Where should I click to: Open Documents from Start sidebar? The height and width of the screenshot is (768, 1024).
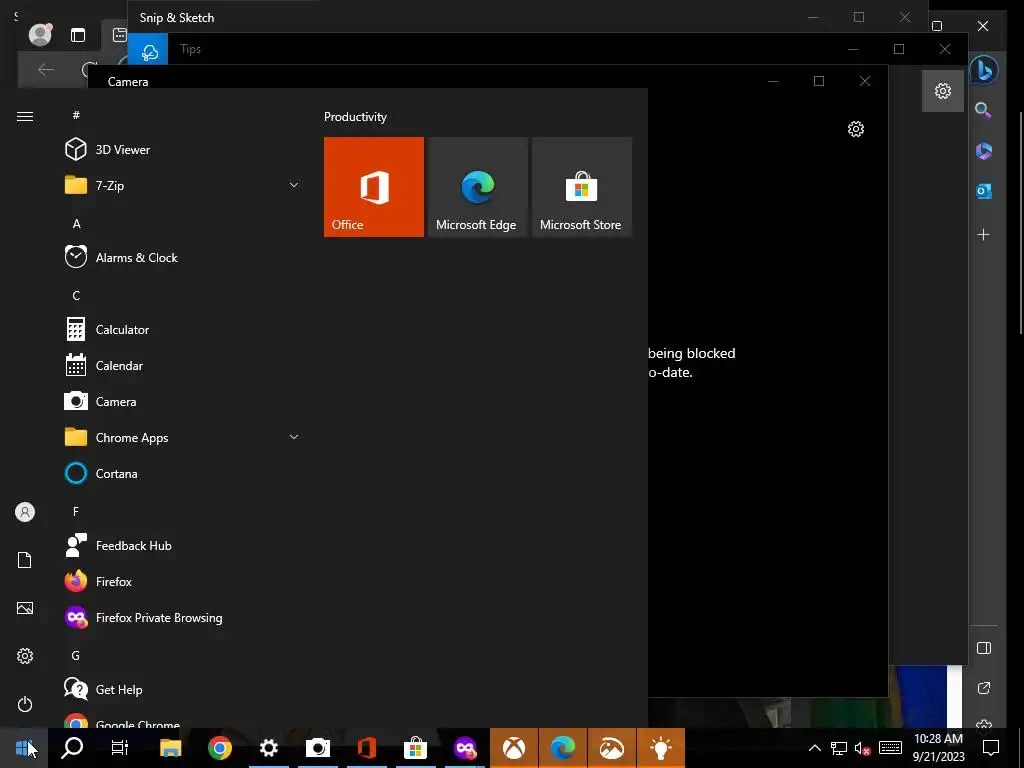point(25,560)
